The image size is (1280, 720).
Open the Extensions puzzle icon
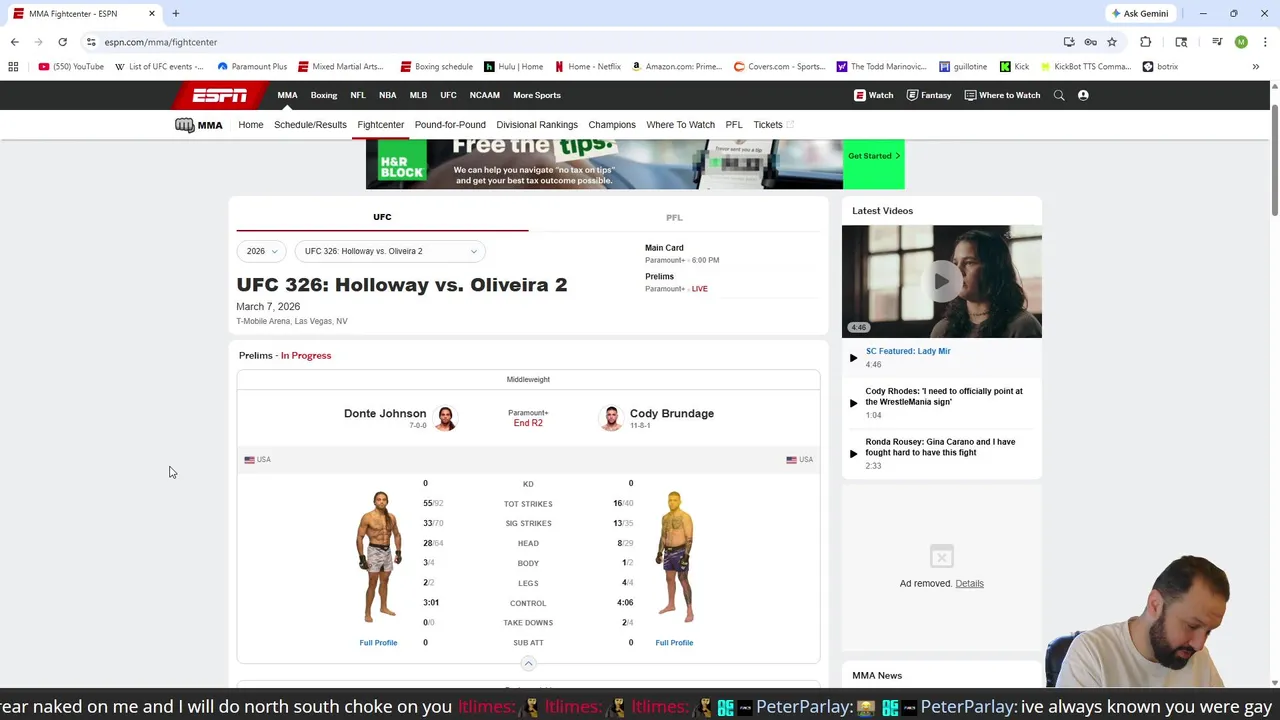1145,42
